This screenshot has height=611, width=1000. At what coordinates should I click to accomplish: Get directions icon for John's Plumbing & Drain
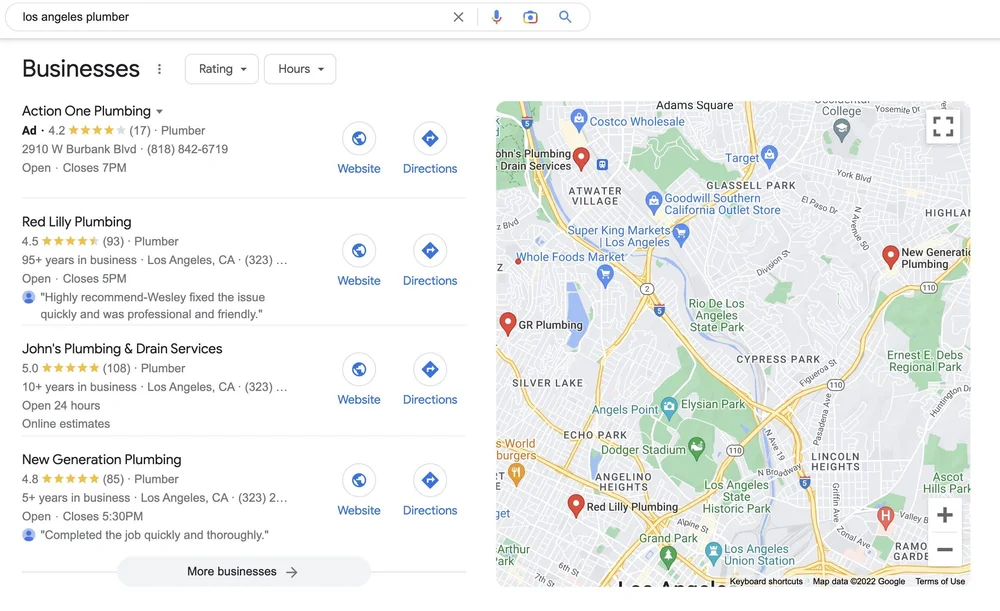click(430, 369)
